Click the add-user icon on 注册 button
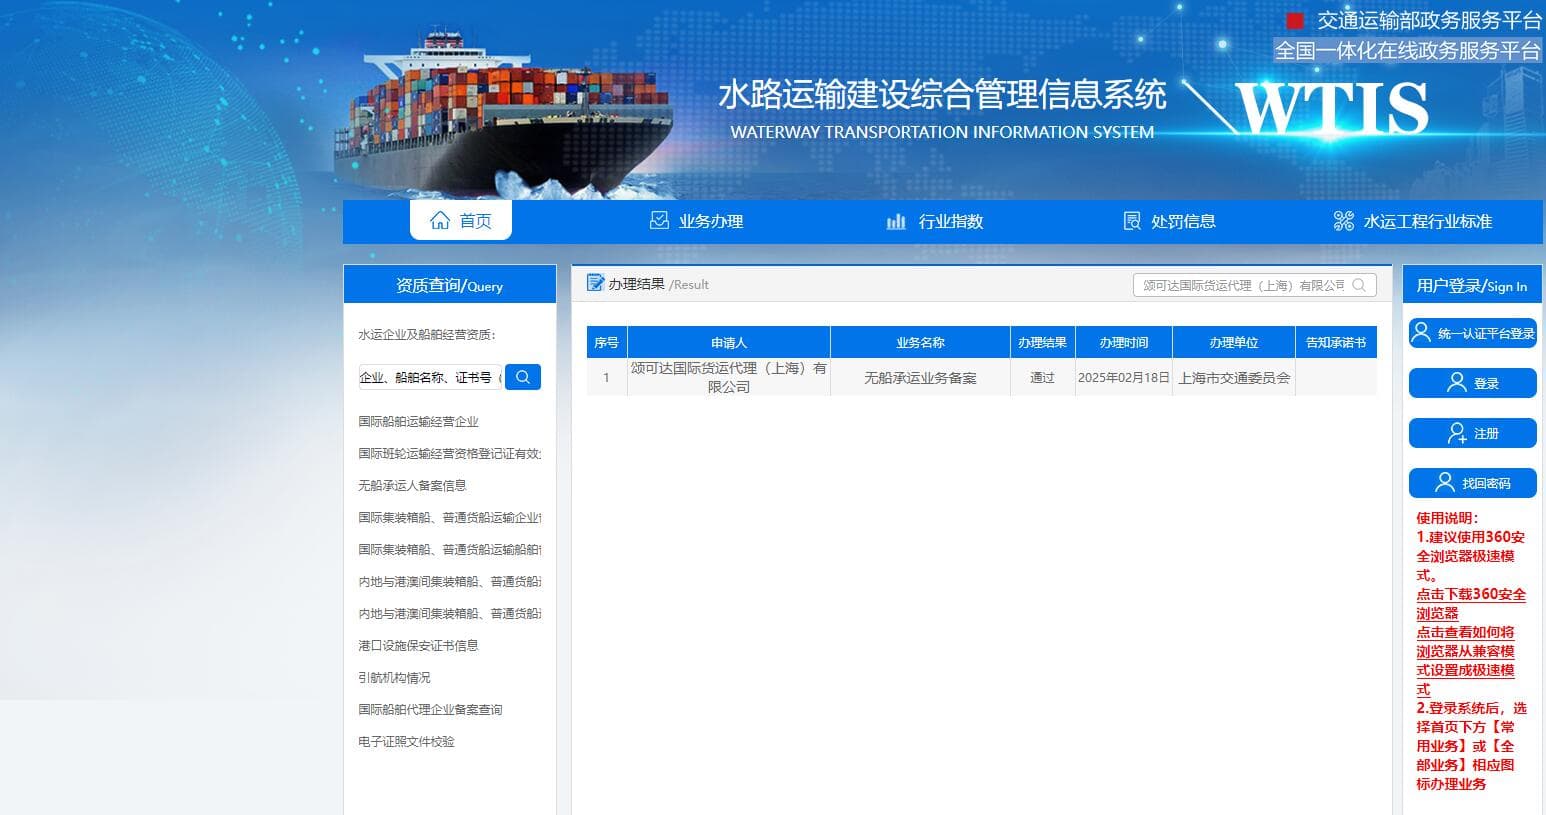 tap(1458, 433)
